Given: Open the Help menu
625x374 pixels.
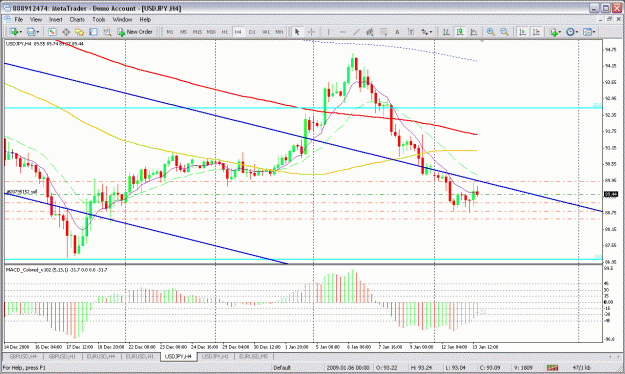Looking at the screenshot, I should pyautogui.click(x=145, y=19).
